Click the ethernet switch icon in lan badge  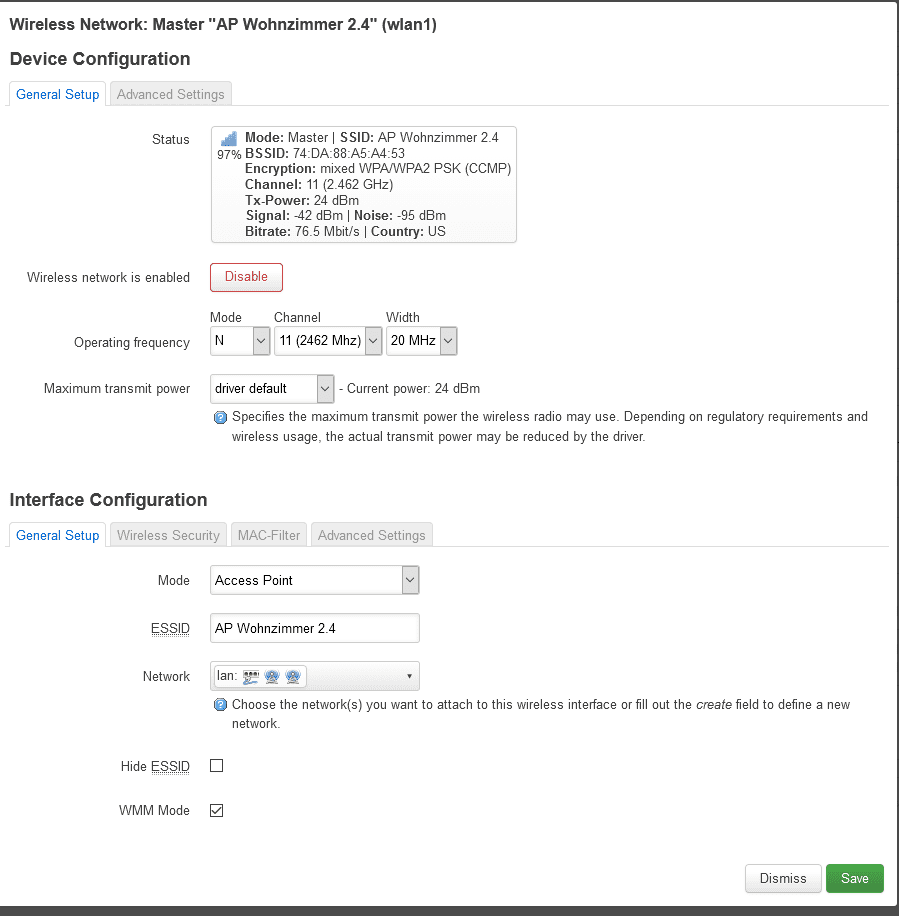click(x=251, y=677)
